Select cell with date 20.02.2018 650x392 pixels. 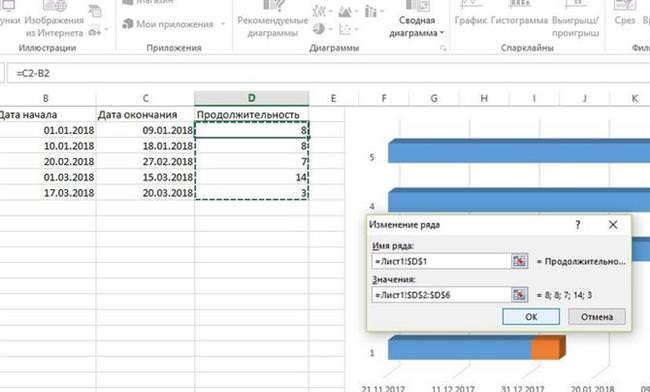(47, 162)
